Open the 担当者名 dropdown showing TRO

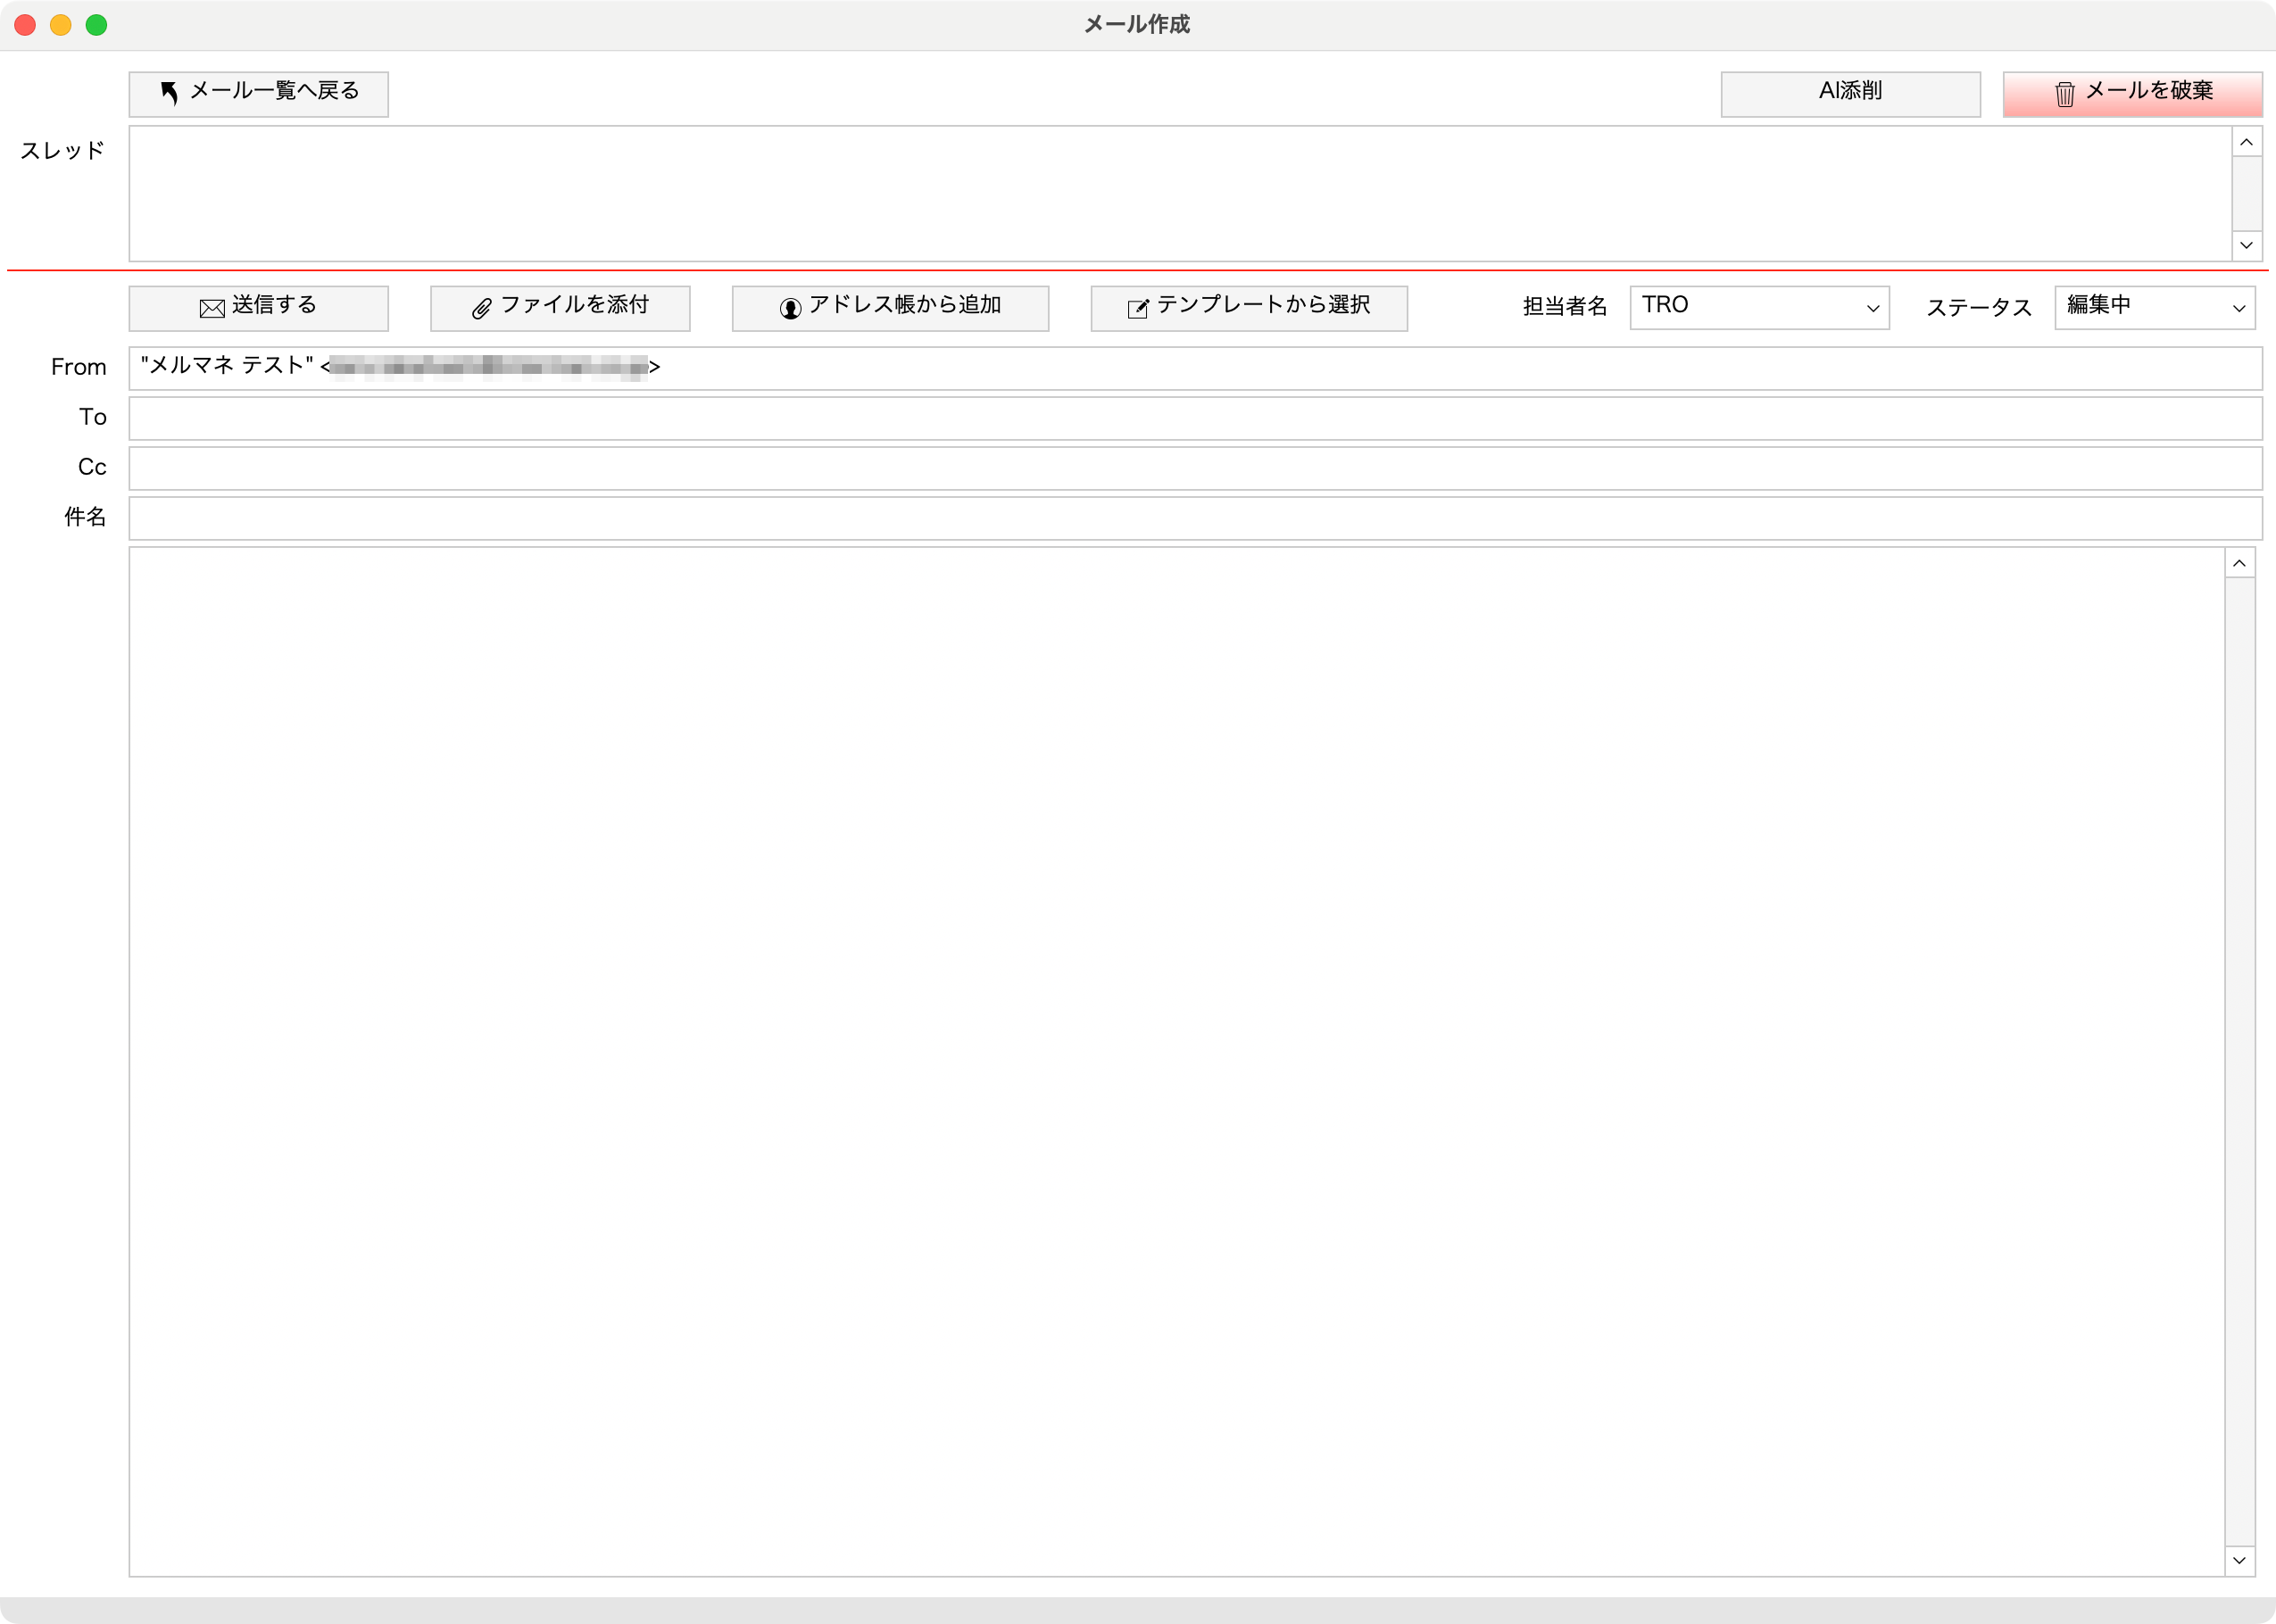click(x=1759, y=307)
